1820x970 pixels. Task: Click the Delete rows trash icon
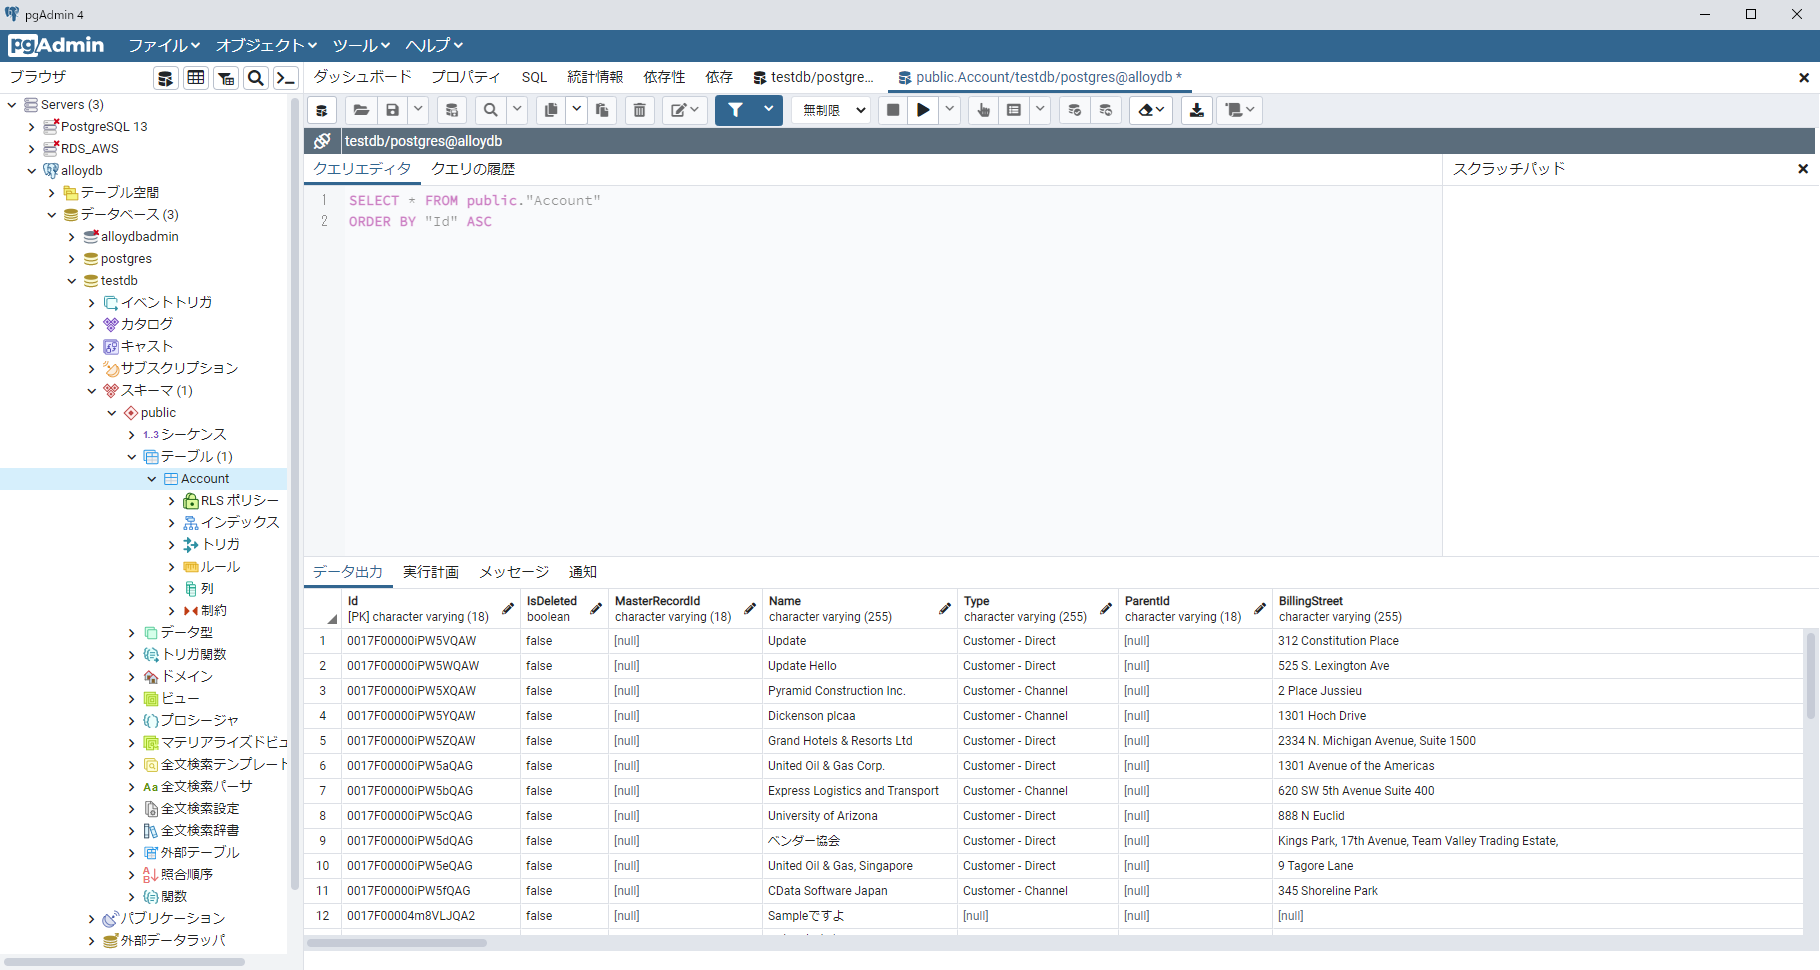(640, 110)
